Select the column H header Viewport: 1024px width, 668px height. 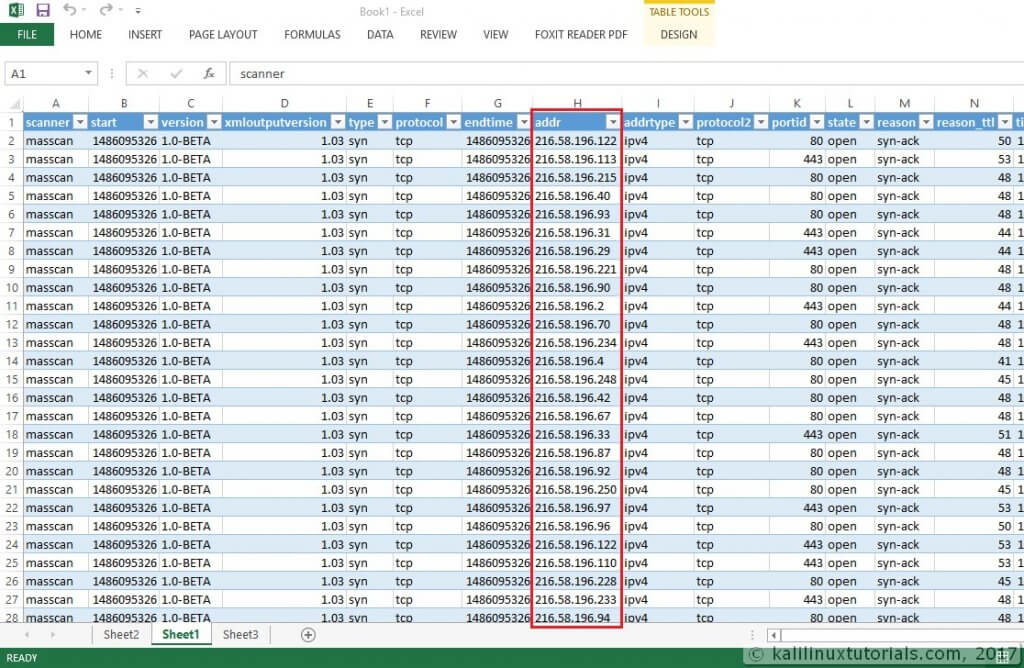pyautogui.click(x=576, y=104)
